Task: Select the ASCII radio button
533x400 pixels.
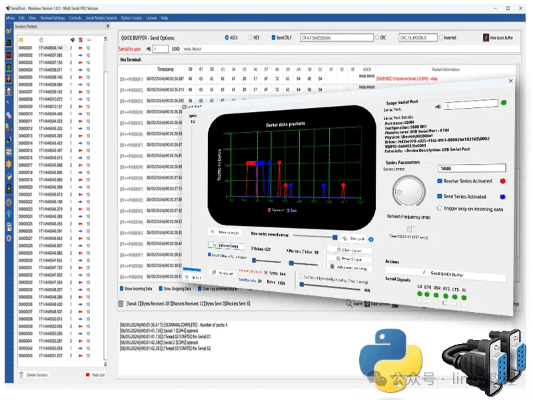Action: [x=227, y=37]
